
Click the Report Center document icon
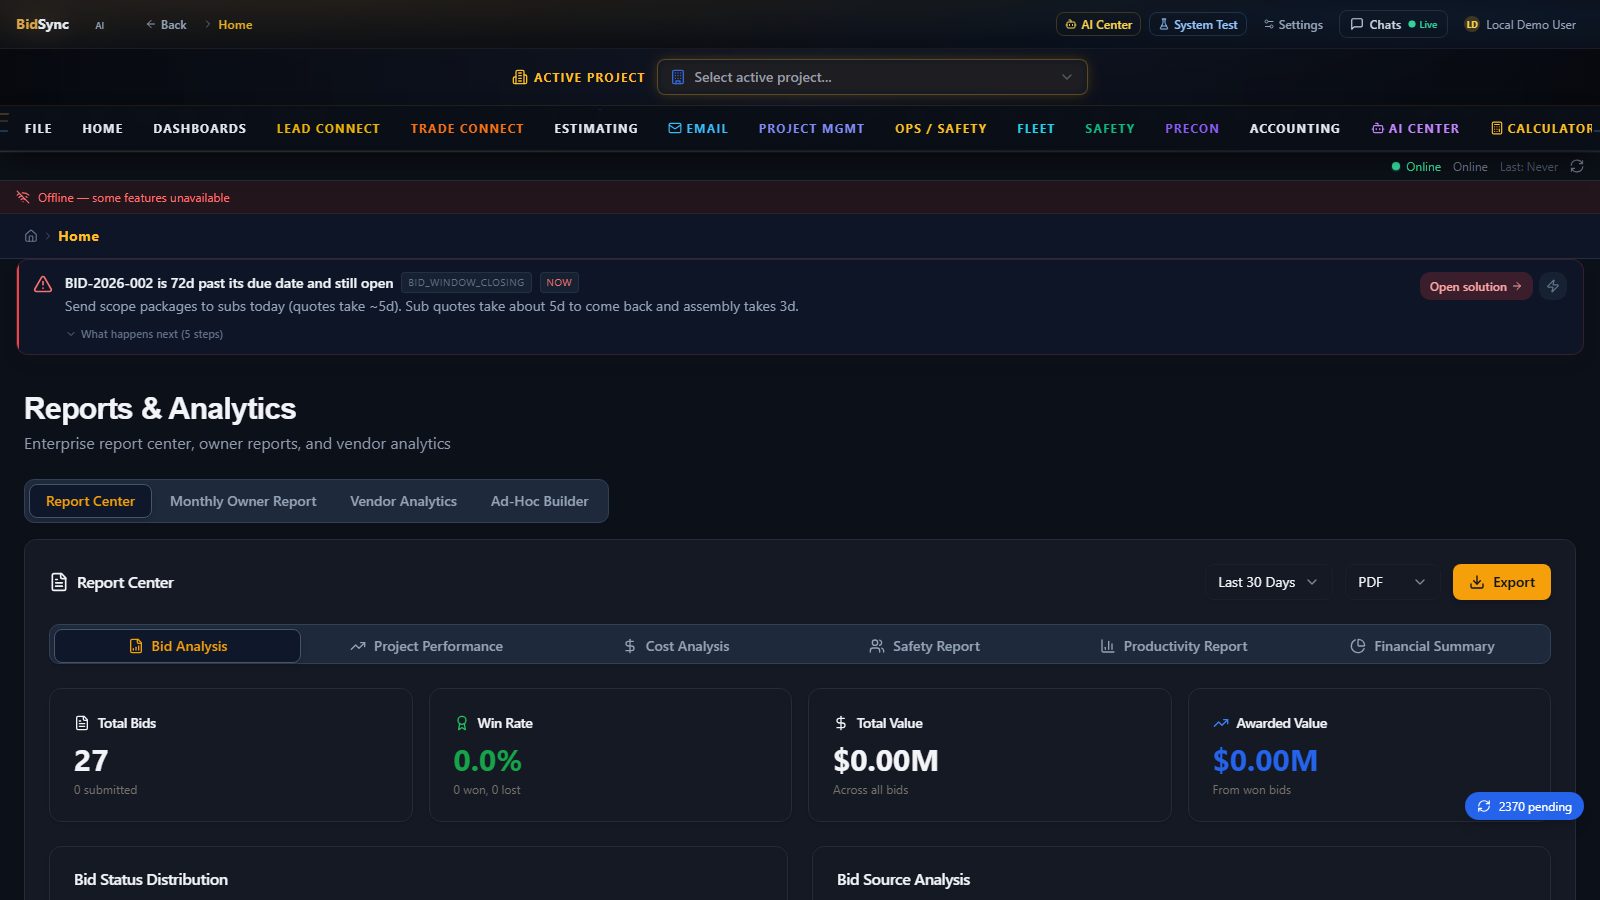[x=59, y=582]
